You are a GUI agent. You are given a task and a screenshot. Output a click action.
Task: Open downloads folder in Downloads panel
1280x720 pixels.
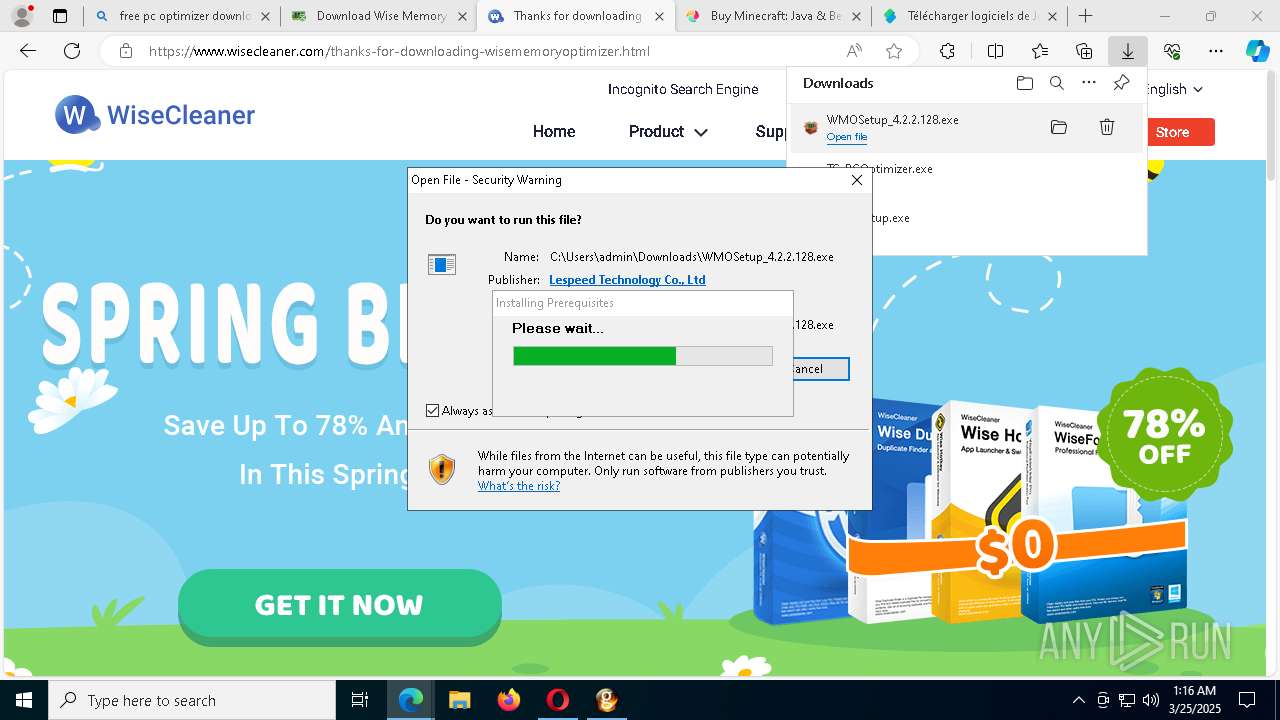(1024, 83)
